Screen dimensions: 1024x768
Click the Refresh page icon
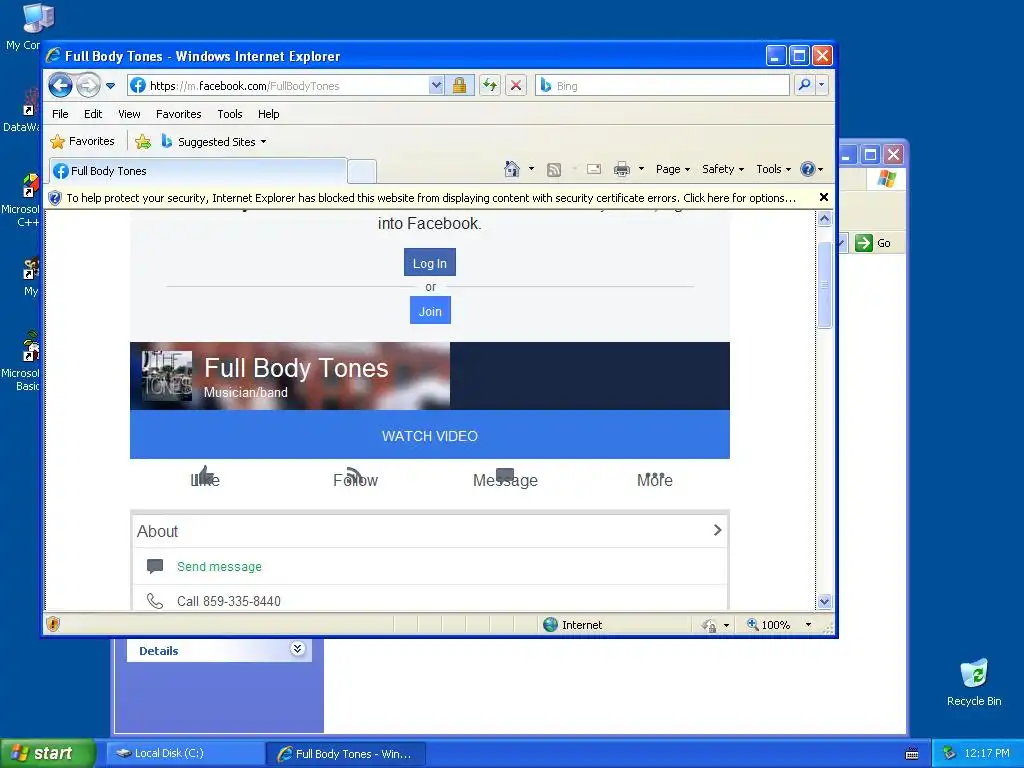(490, 86)
